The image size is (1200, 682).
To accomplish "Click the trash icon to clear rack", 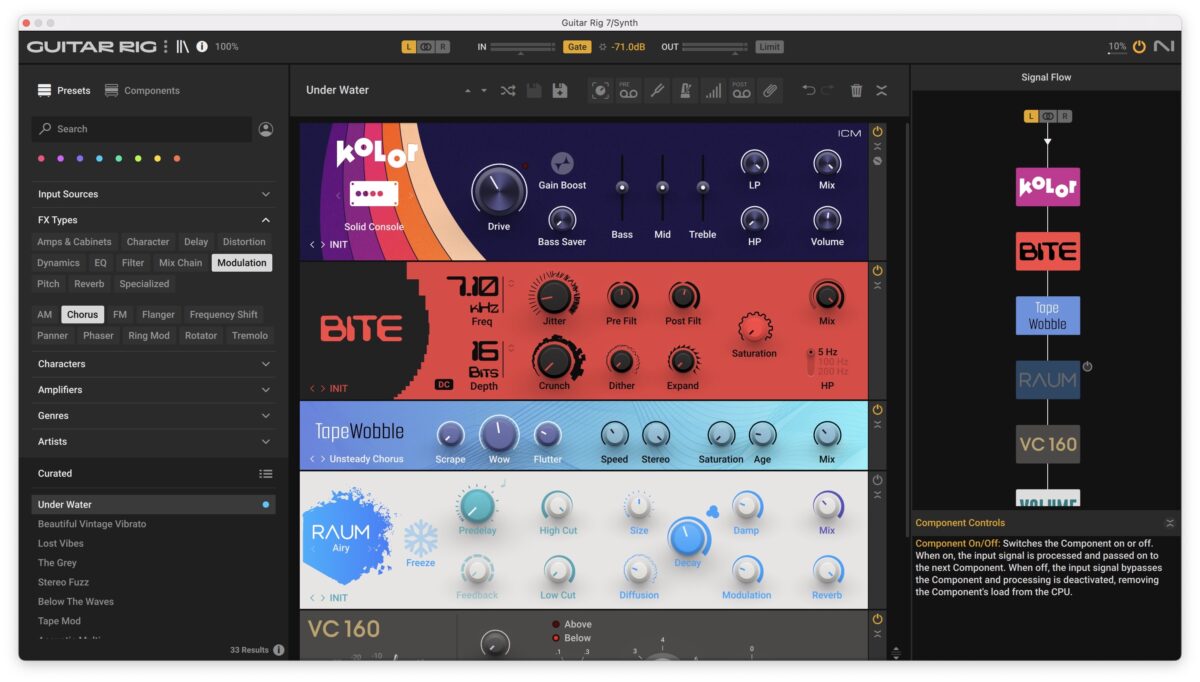I will [856, 90].
